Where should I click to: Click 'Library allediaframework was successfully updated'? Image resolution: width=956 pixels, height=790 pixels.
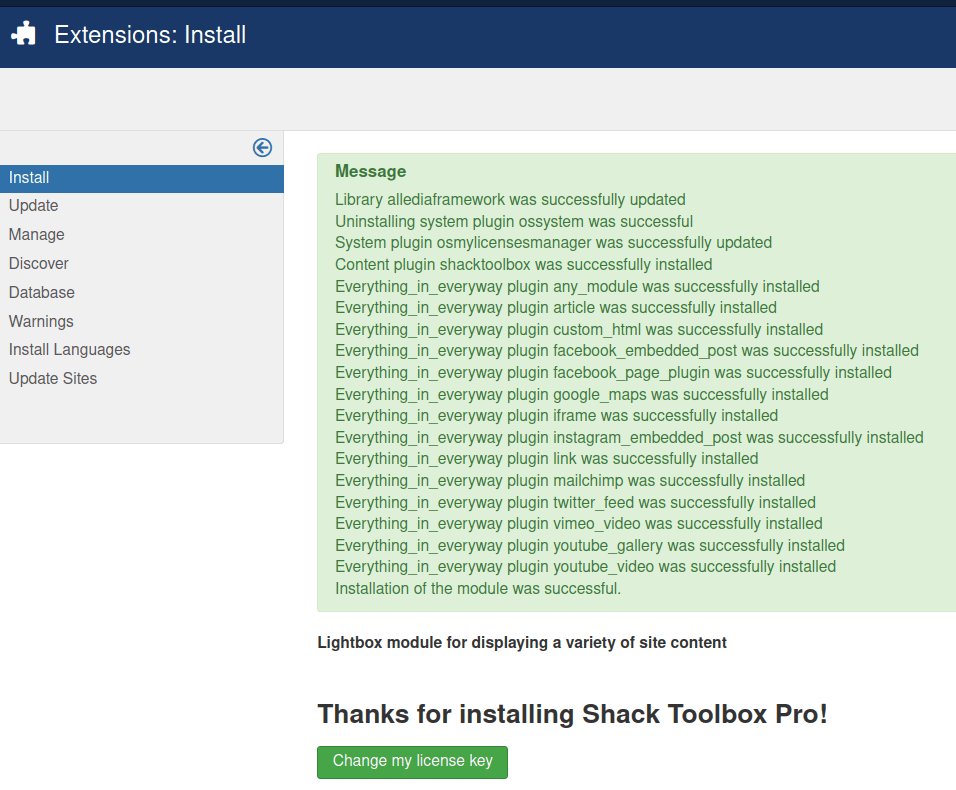tap(510, 200)
